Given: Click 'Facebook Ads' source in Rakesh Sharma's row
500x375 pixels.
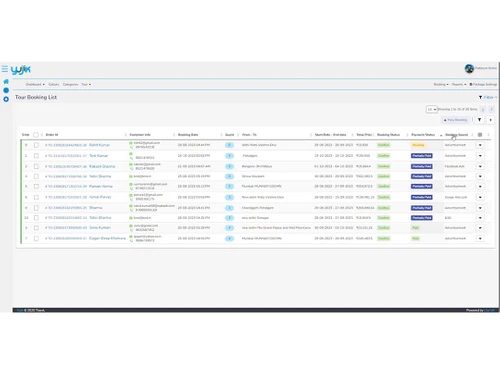Looking at the screenshot, I should (x=455, y=166).
